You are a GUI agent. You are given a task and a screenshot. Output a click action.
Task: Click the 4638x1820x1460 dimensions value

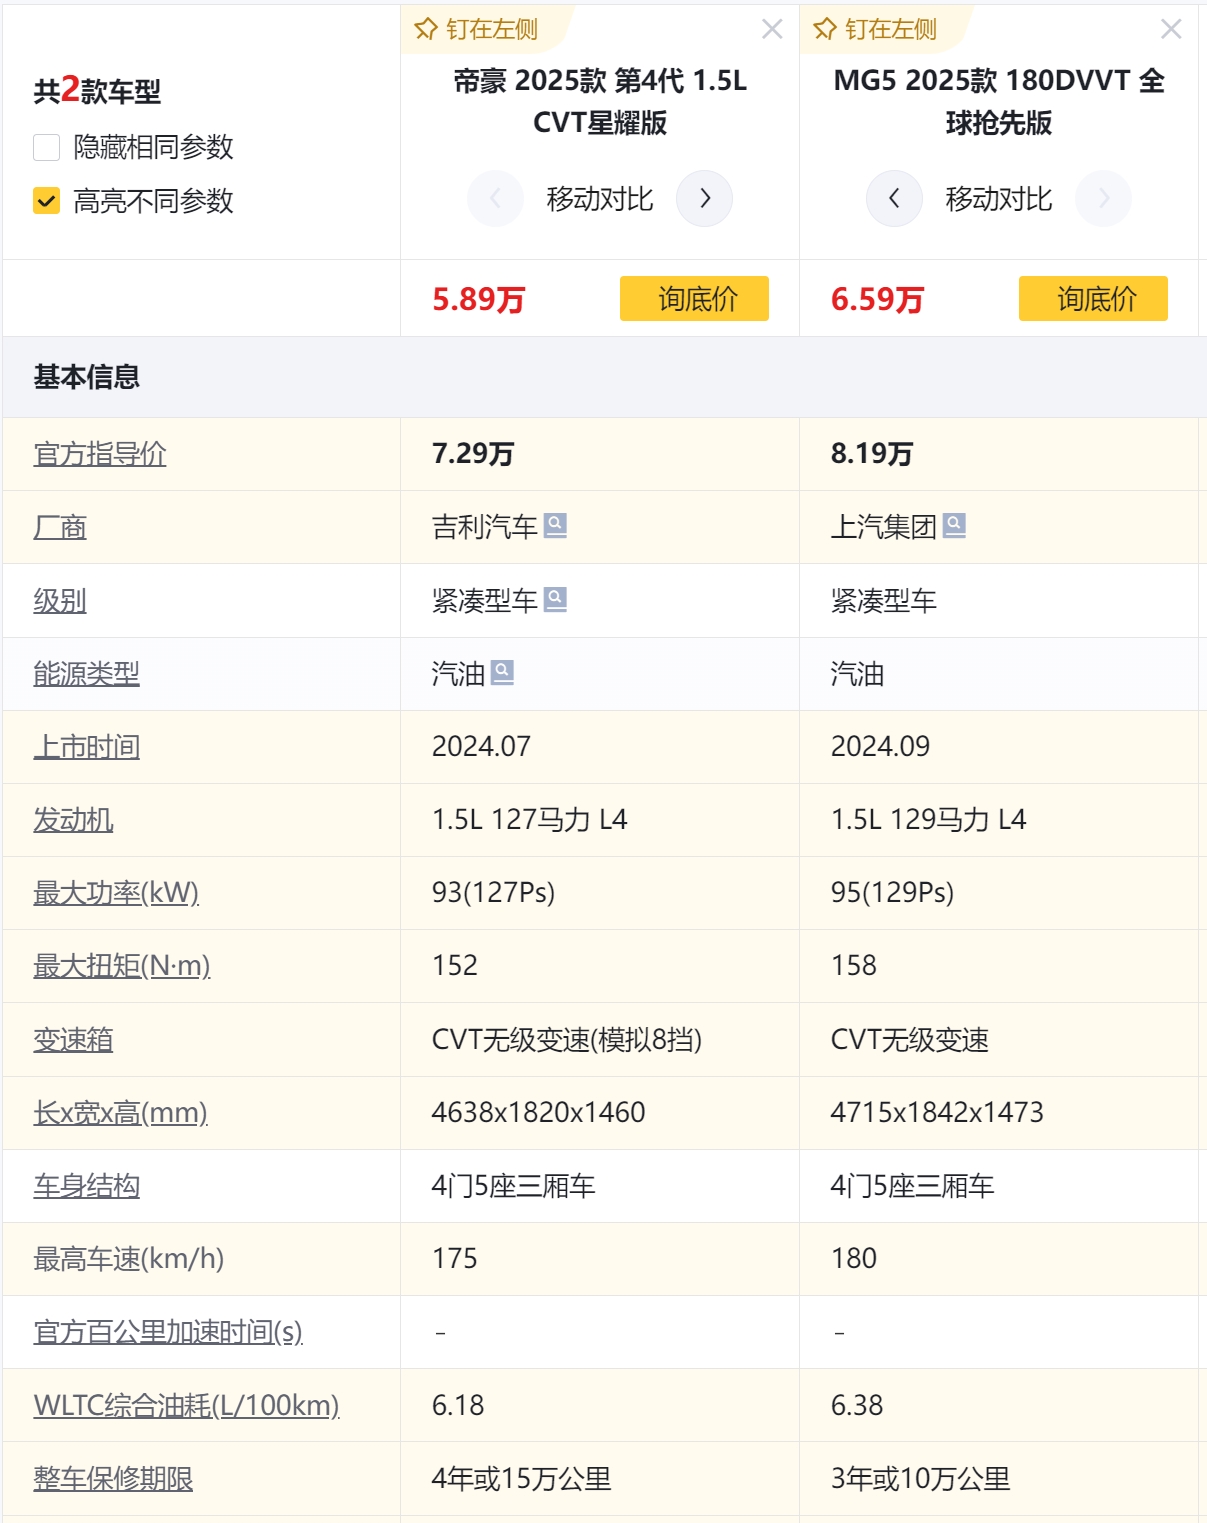[539, 1112]
